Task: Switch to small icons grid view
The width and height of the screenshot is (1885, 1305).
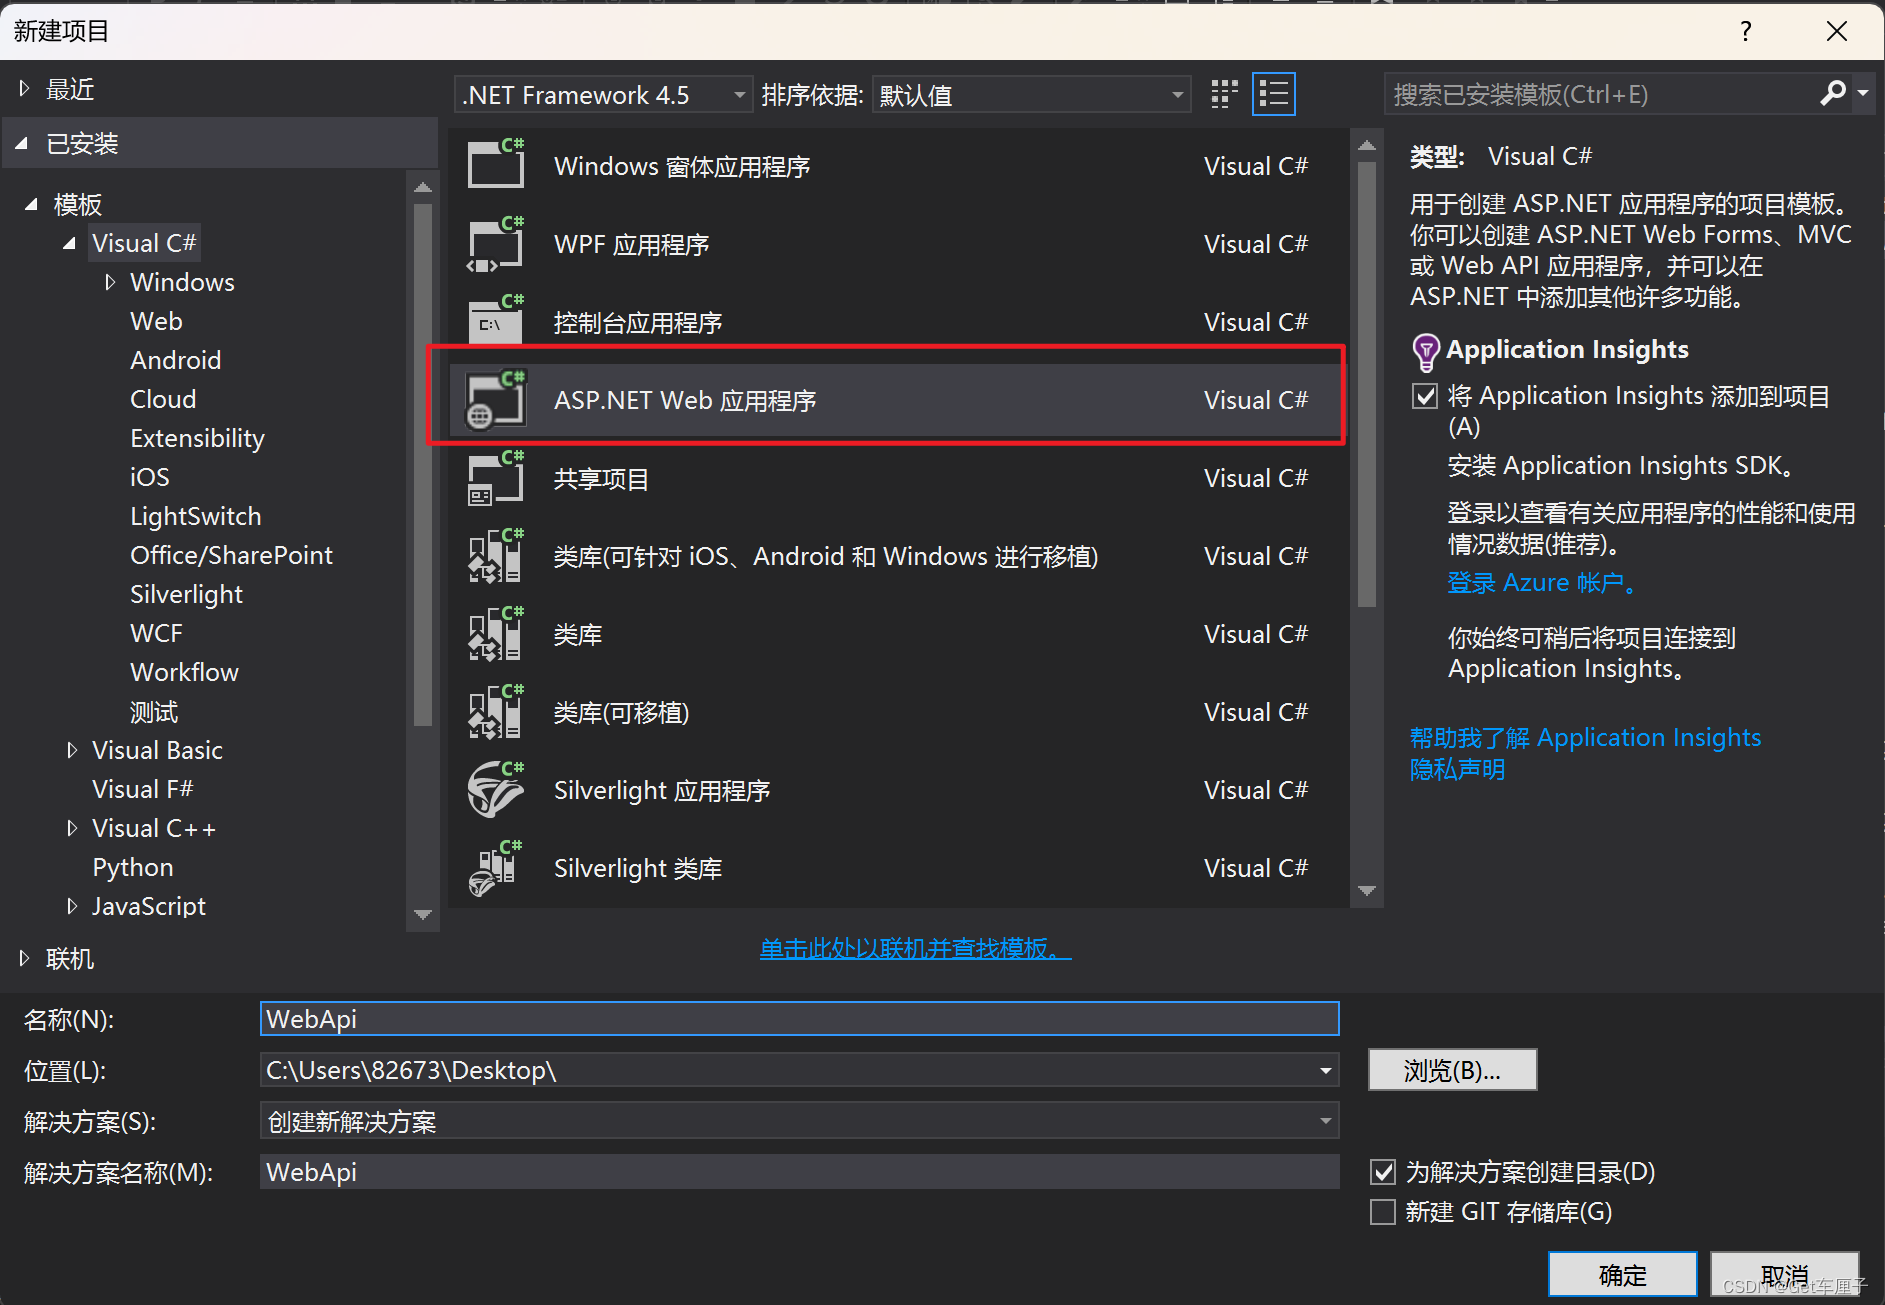Action: (1224, 94)
